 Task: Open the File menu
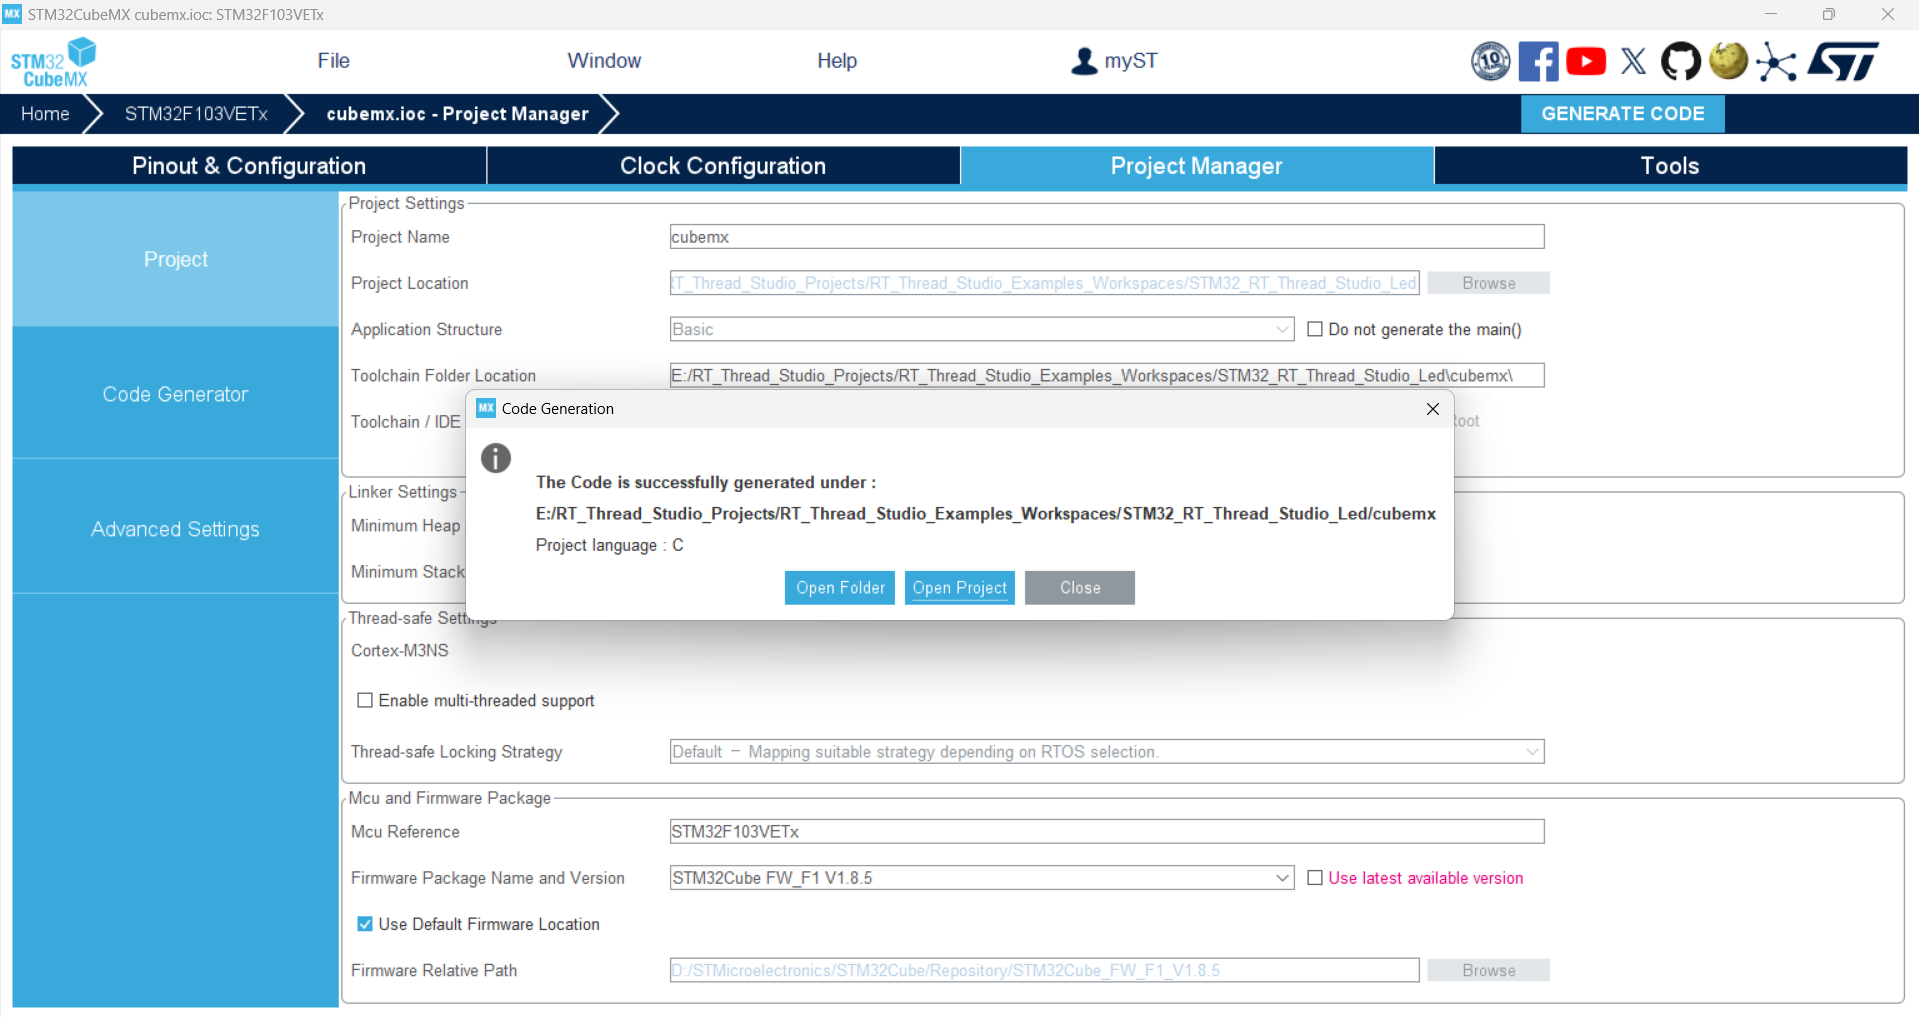click(x=333, y=61)
